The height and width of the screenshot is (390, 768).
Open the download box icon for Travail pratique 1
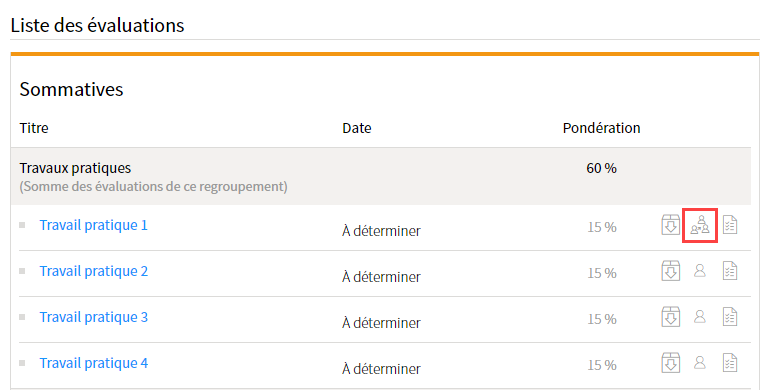tap(671, 225)
